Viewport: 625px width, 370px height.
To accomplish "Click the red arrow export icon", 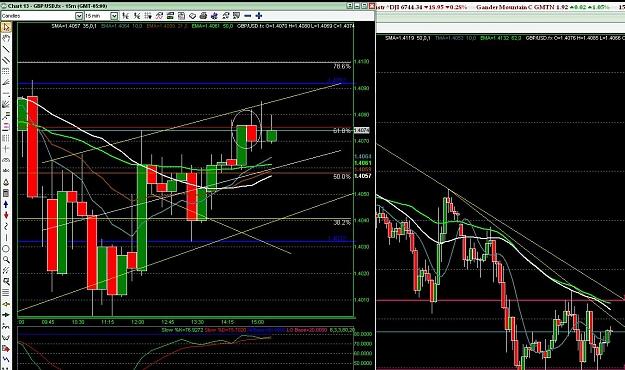I will coord(6,348).
